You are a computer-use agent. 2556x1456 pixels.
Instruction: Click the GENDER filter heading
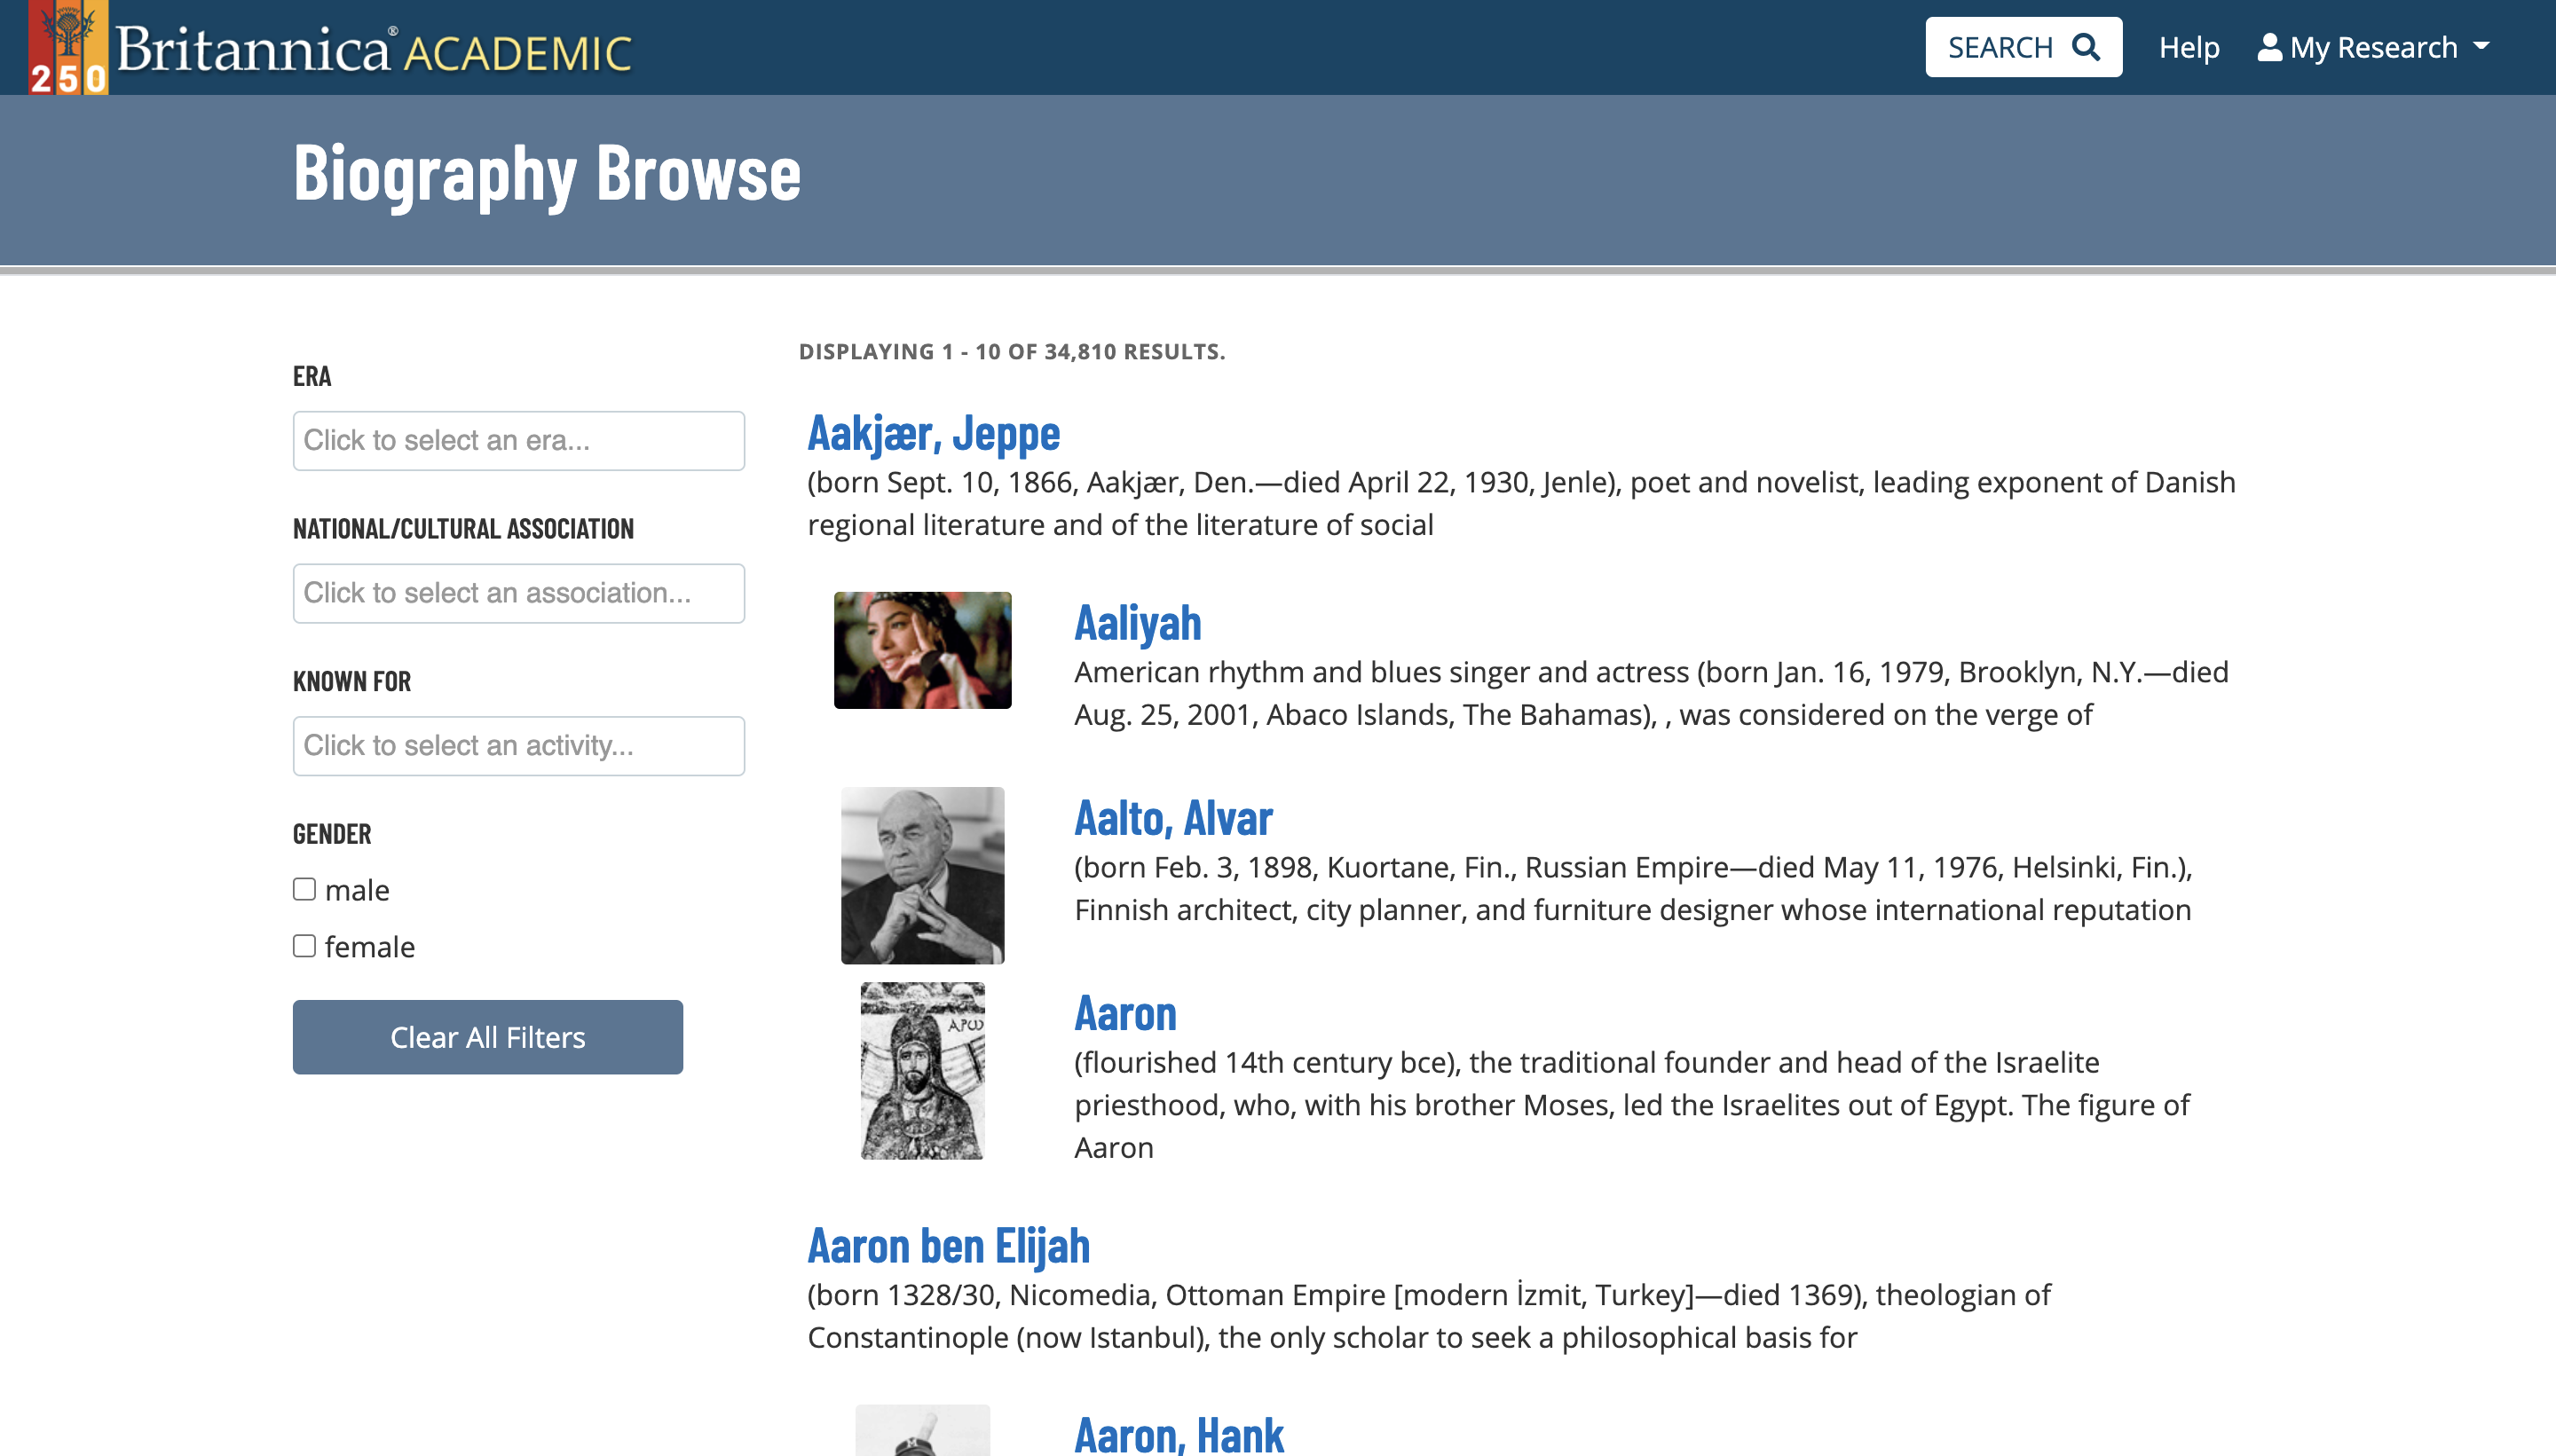pyautogui.click(x=332, y=834)
